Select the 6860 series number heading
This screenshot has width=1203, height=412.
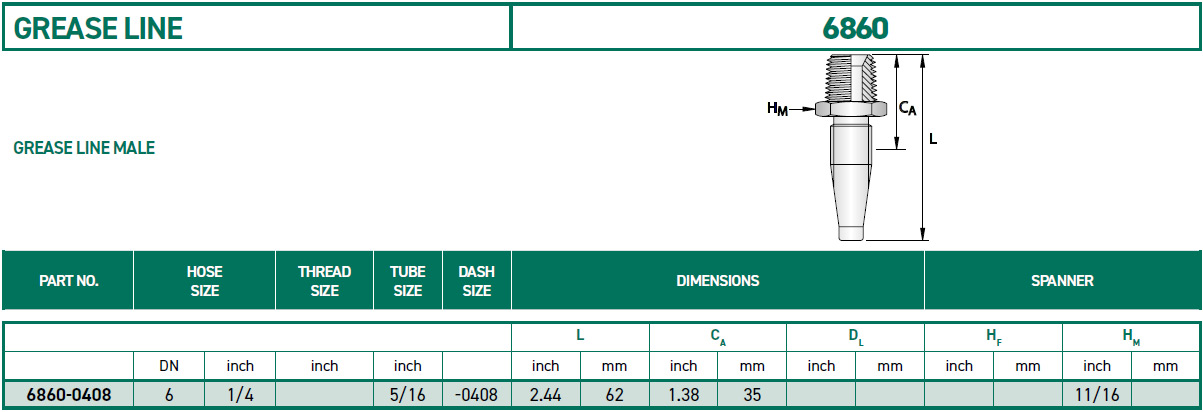pos(855,28)
